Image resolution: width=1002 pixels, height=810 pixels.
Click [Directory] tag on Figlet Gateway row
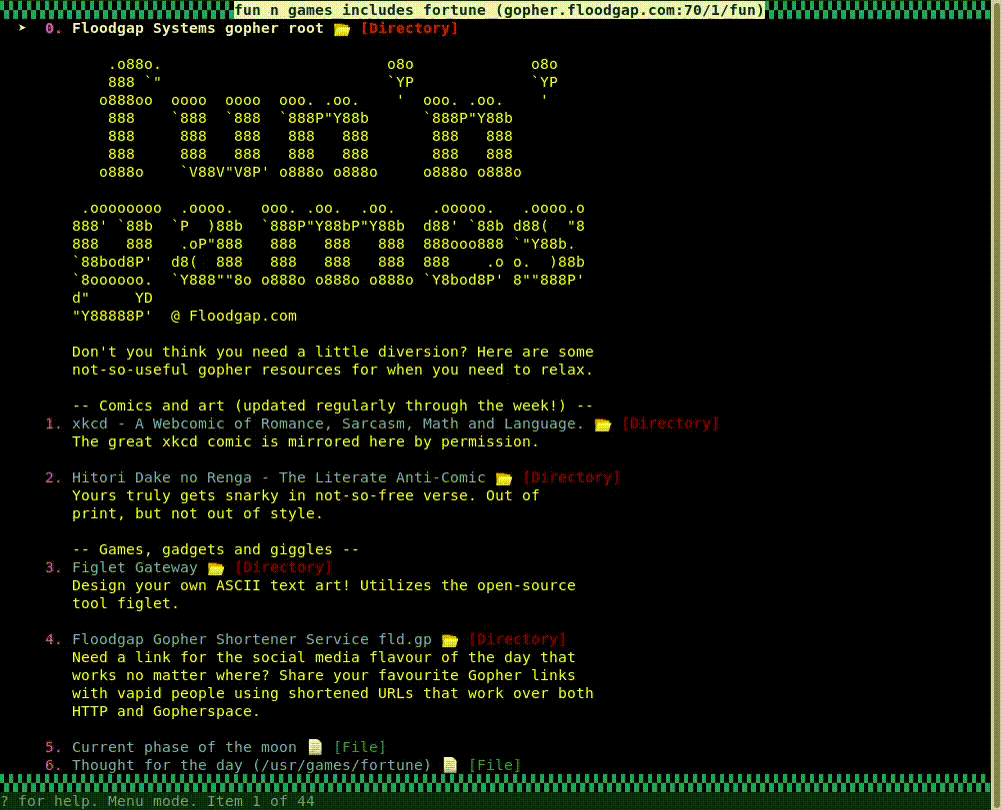pyautogui.click(x=283, y=567)
